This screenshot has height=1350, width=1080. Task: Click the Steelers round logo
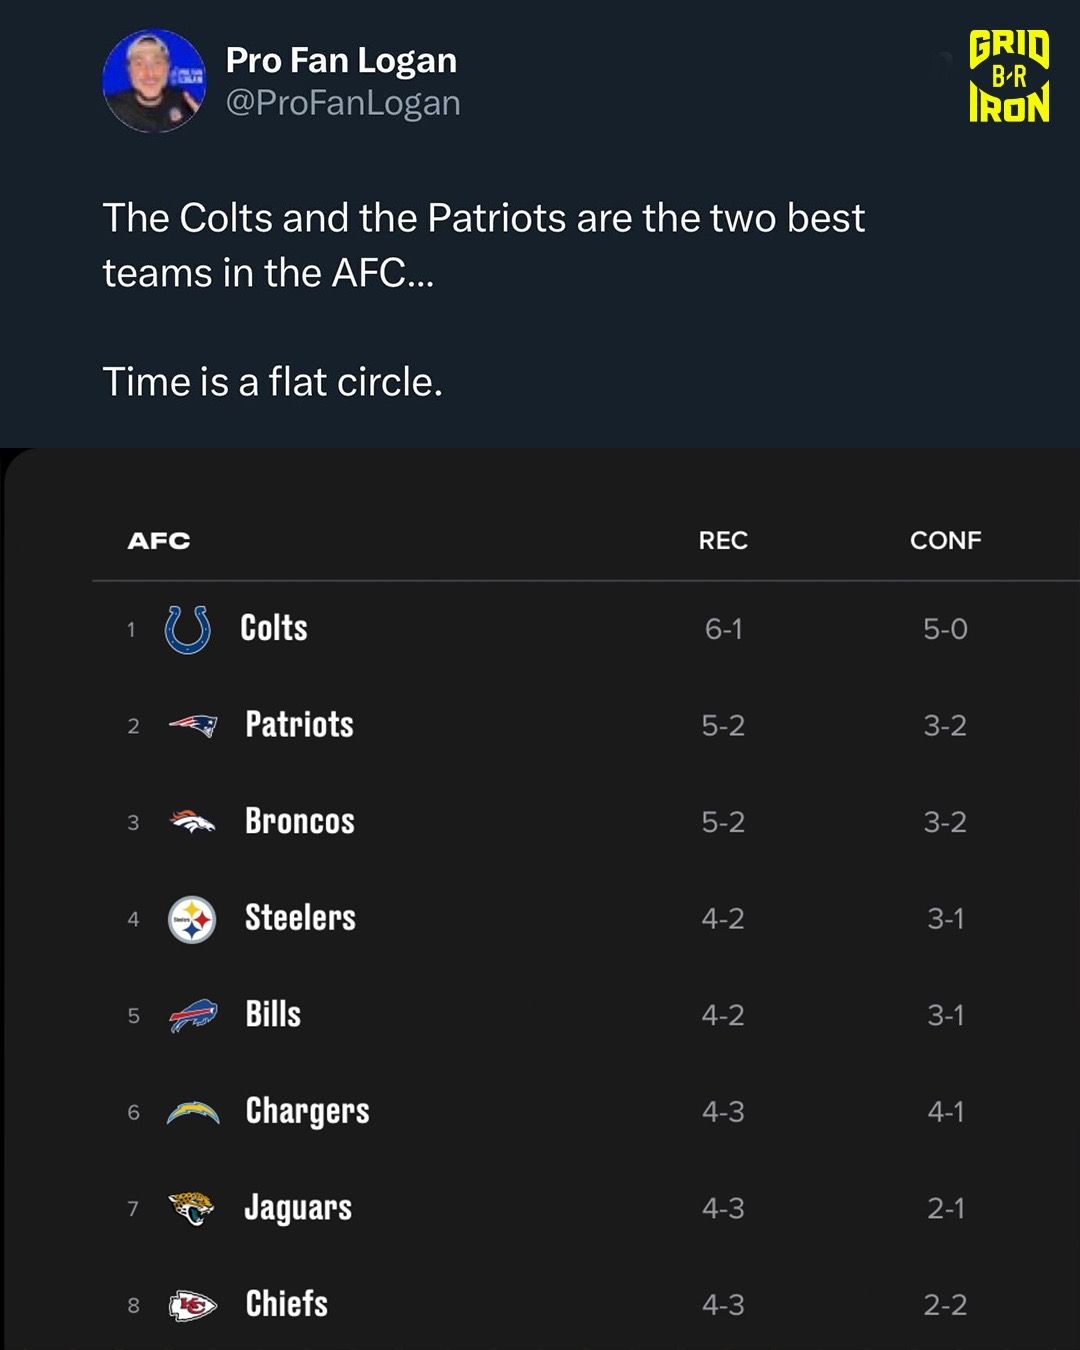pyautogui.click(x=192, y=919)
